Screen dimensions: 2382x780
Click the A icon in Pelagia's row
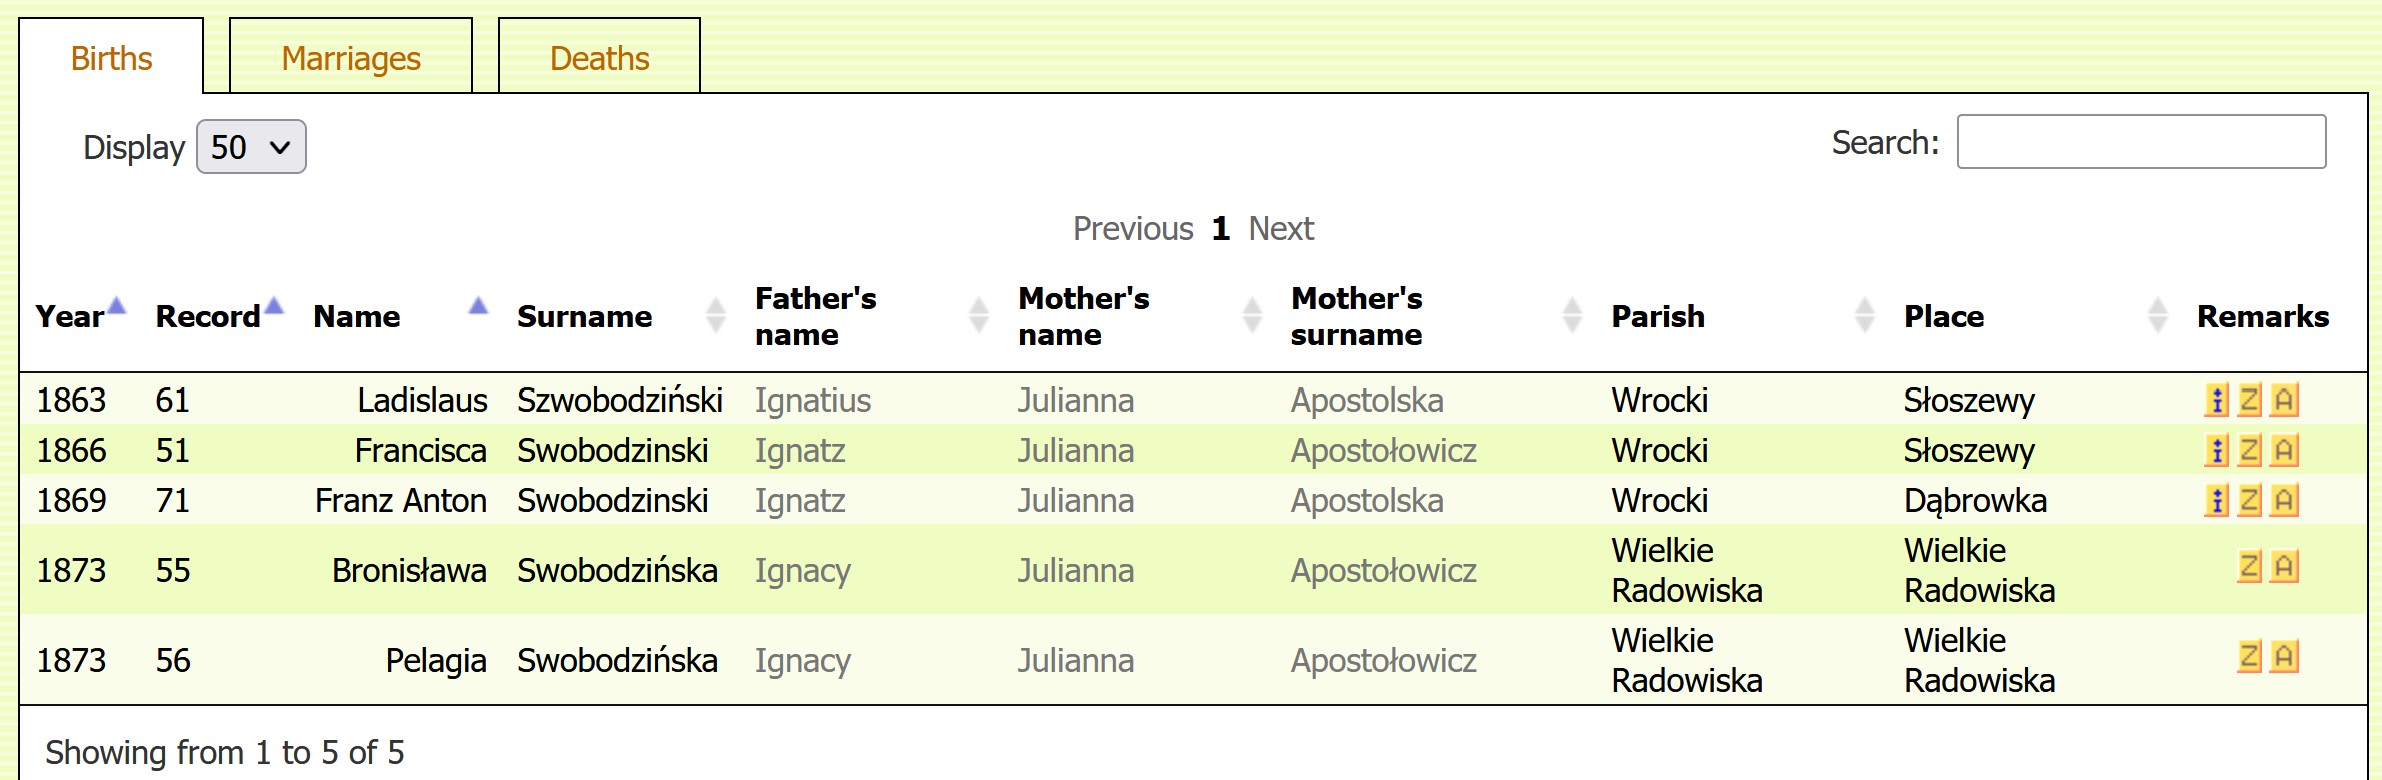point(2284,657)
